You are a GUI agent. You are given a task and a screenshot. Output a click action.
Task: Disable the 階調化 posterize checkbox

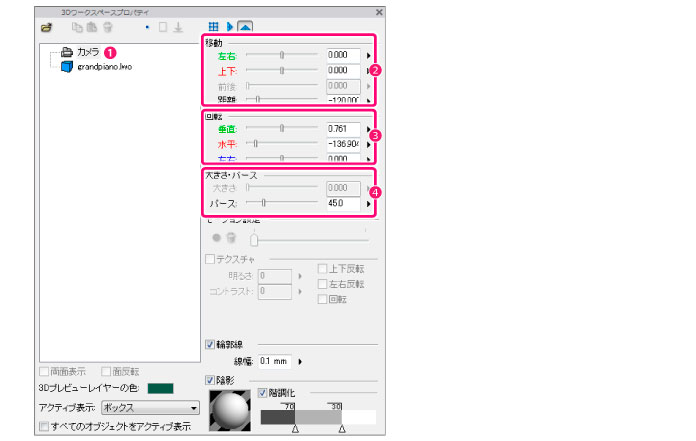click(x=263, y=393)
